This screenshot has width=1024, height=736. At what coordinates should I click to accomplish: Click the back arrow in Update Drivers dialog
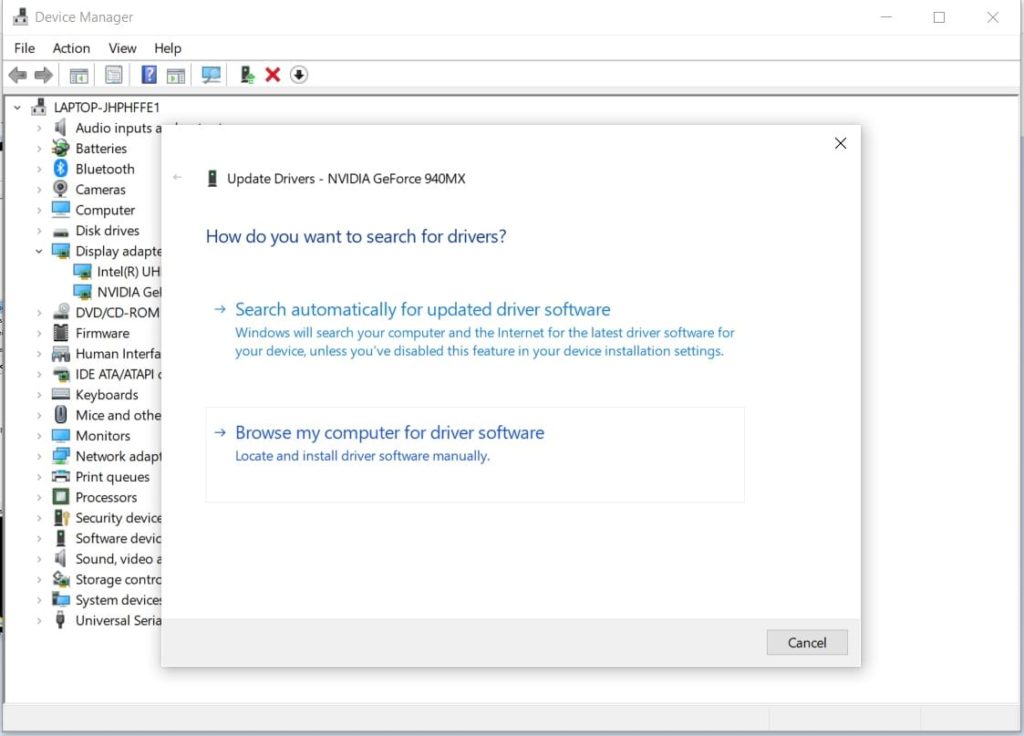178,177
